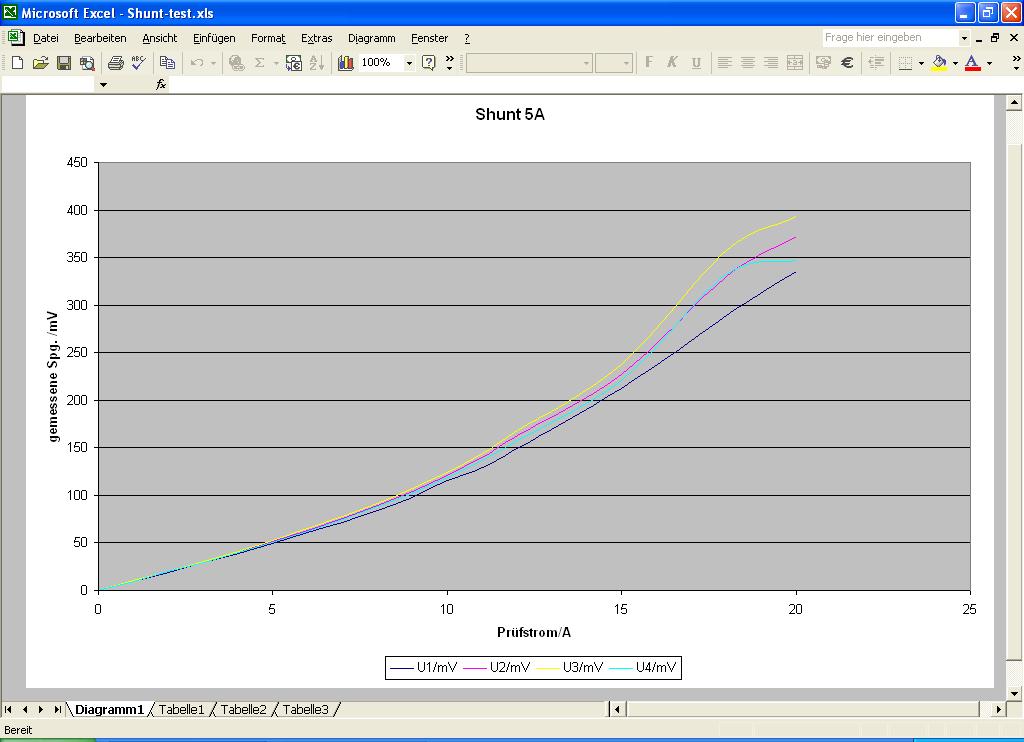1024x742 pixels.
Task: Type a question in the help box
Action: (888, 38)
